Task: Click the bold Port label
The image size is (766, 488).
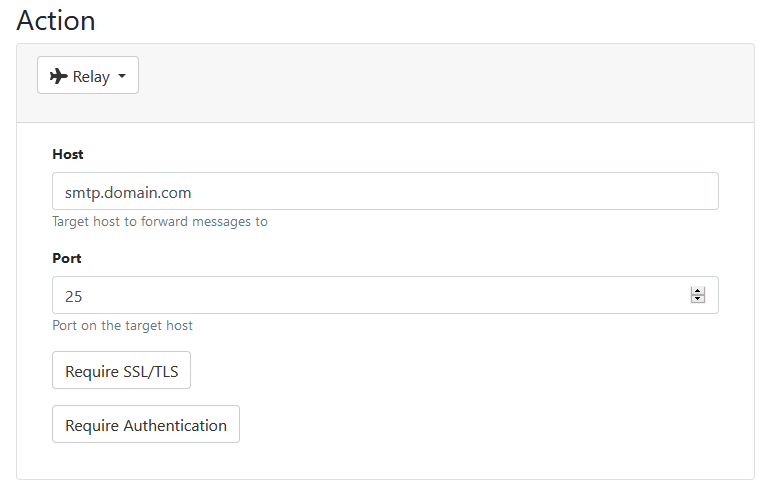Action: point(67,258)
